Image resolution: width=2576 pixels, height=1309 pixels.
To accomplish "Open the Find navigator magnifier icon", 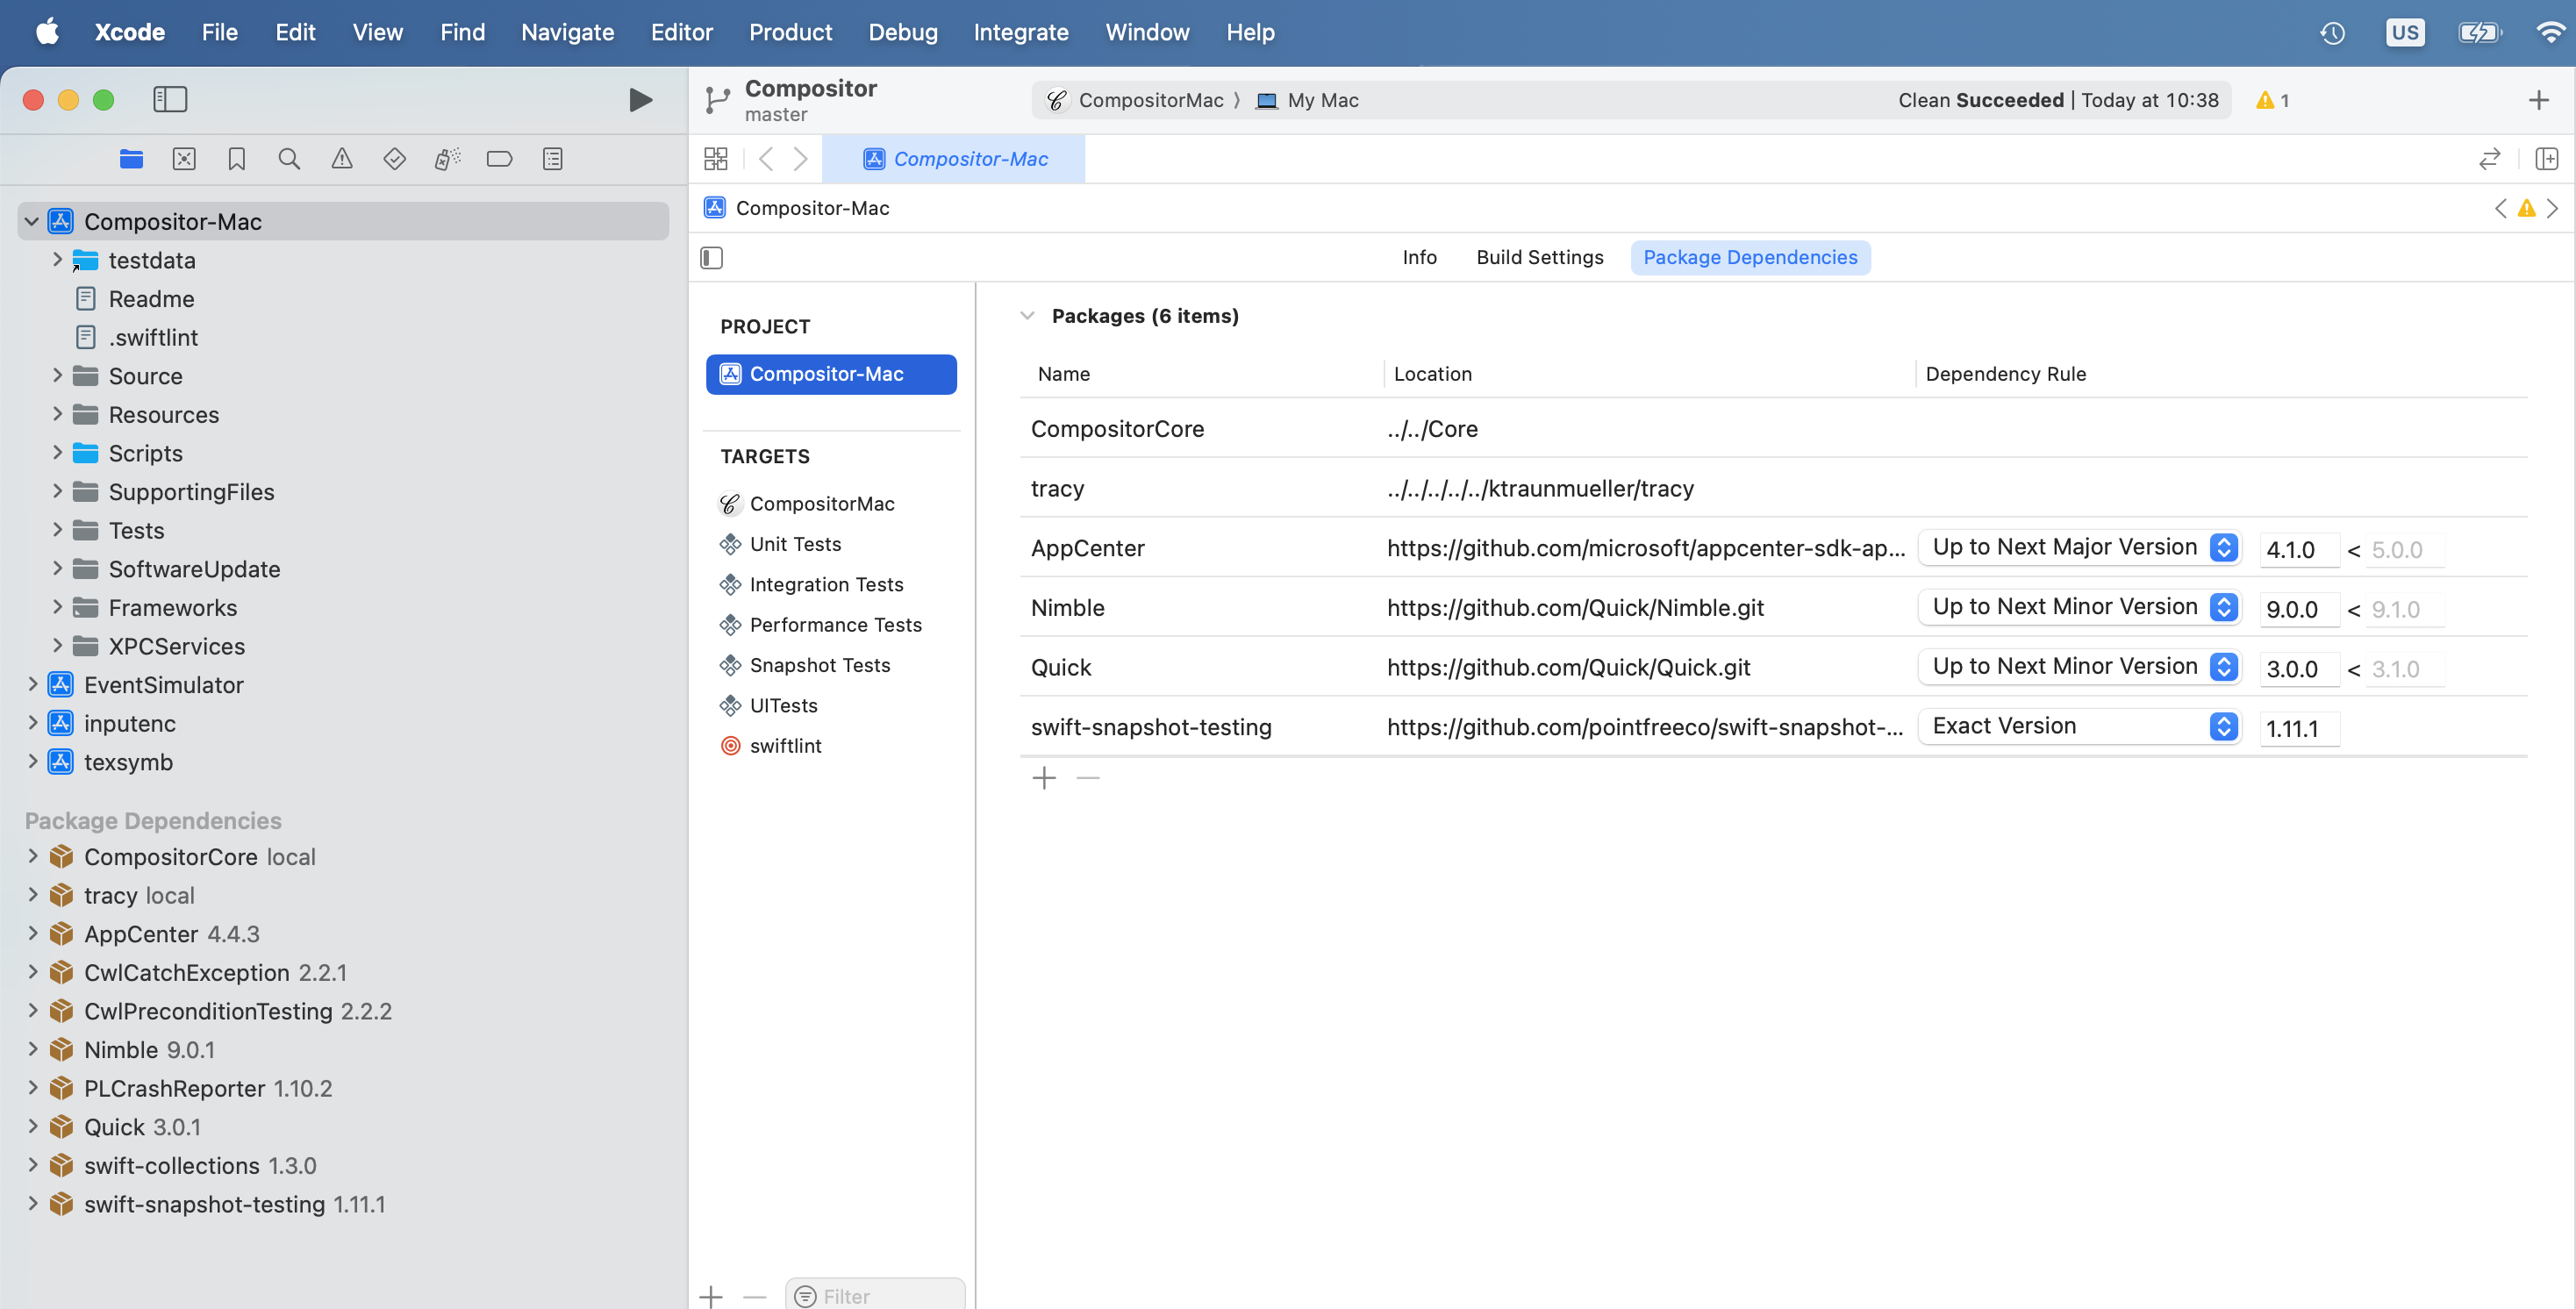I will (289, 159).
